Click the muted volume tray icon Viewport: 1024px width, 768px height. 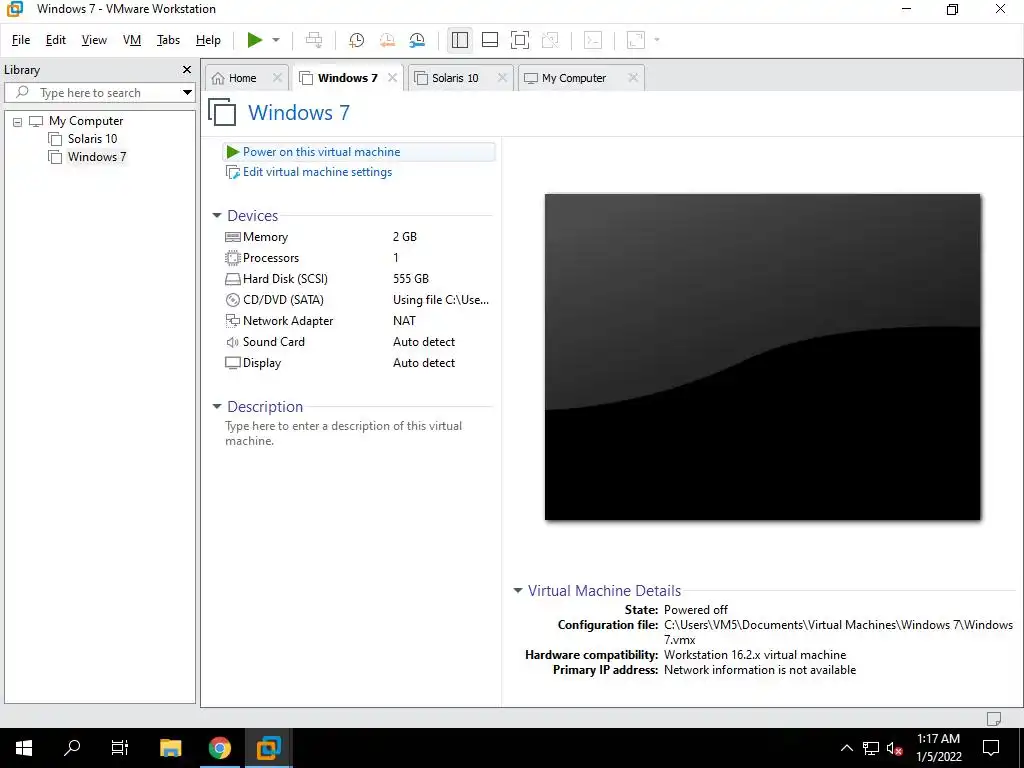click(x=894, y=748)
